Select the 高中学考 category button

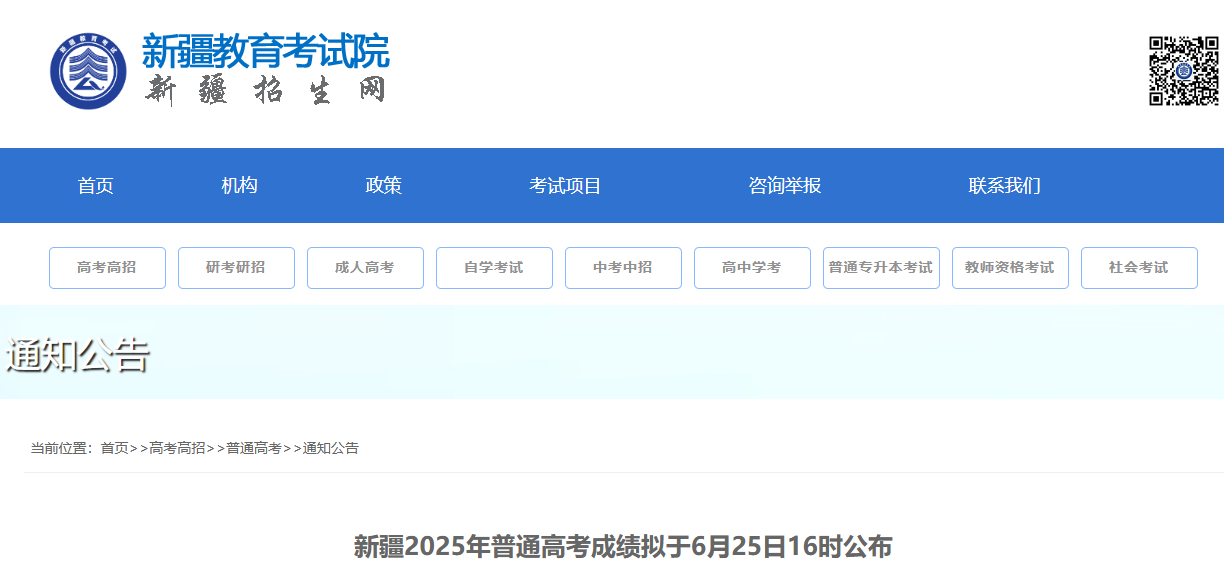pos(752,268)
